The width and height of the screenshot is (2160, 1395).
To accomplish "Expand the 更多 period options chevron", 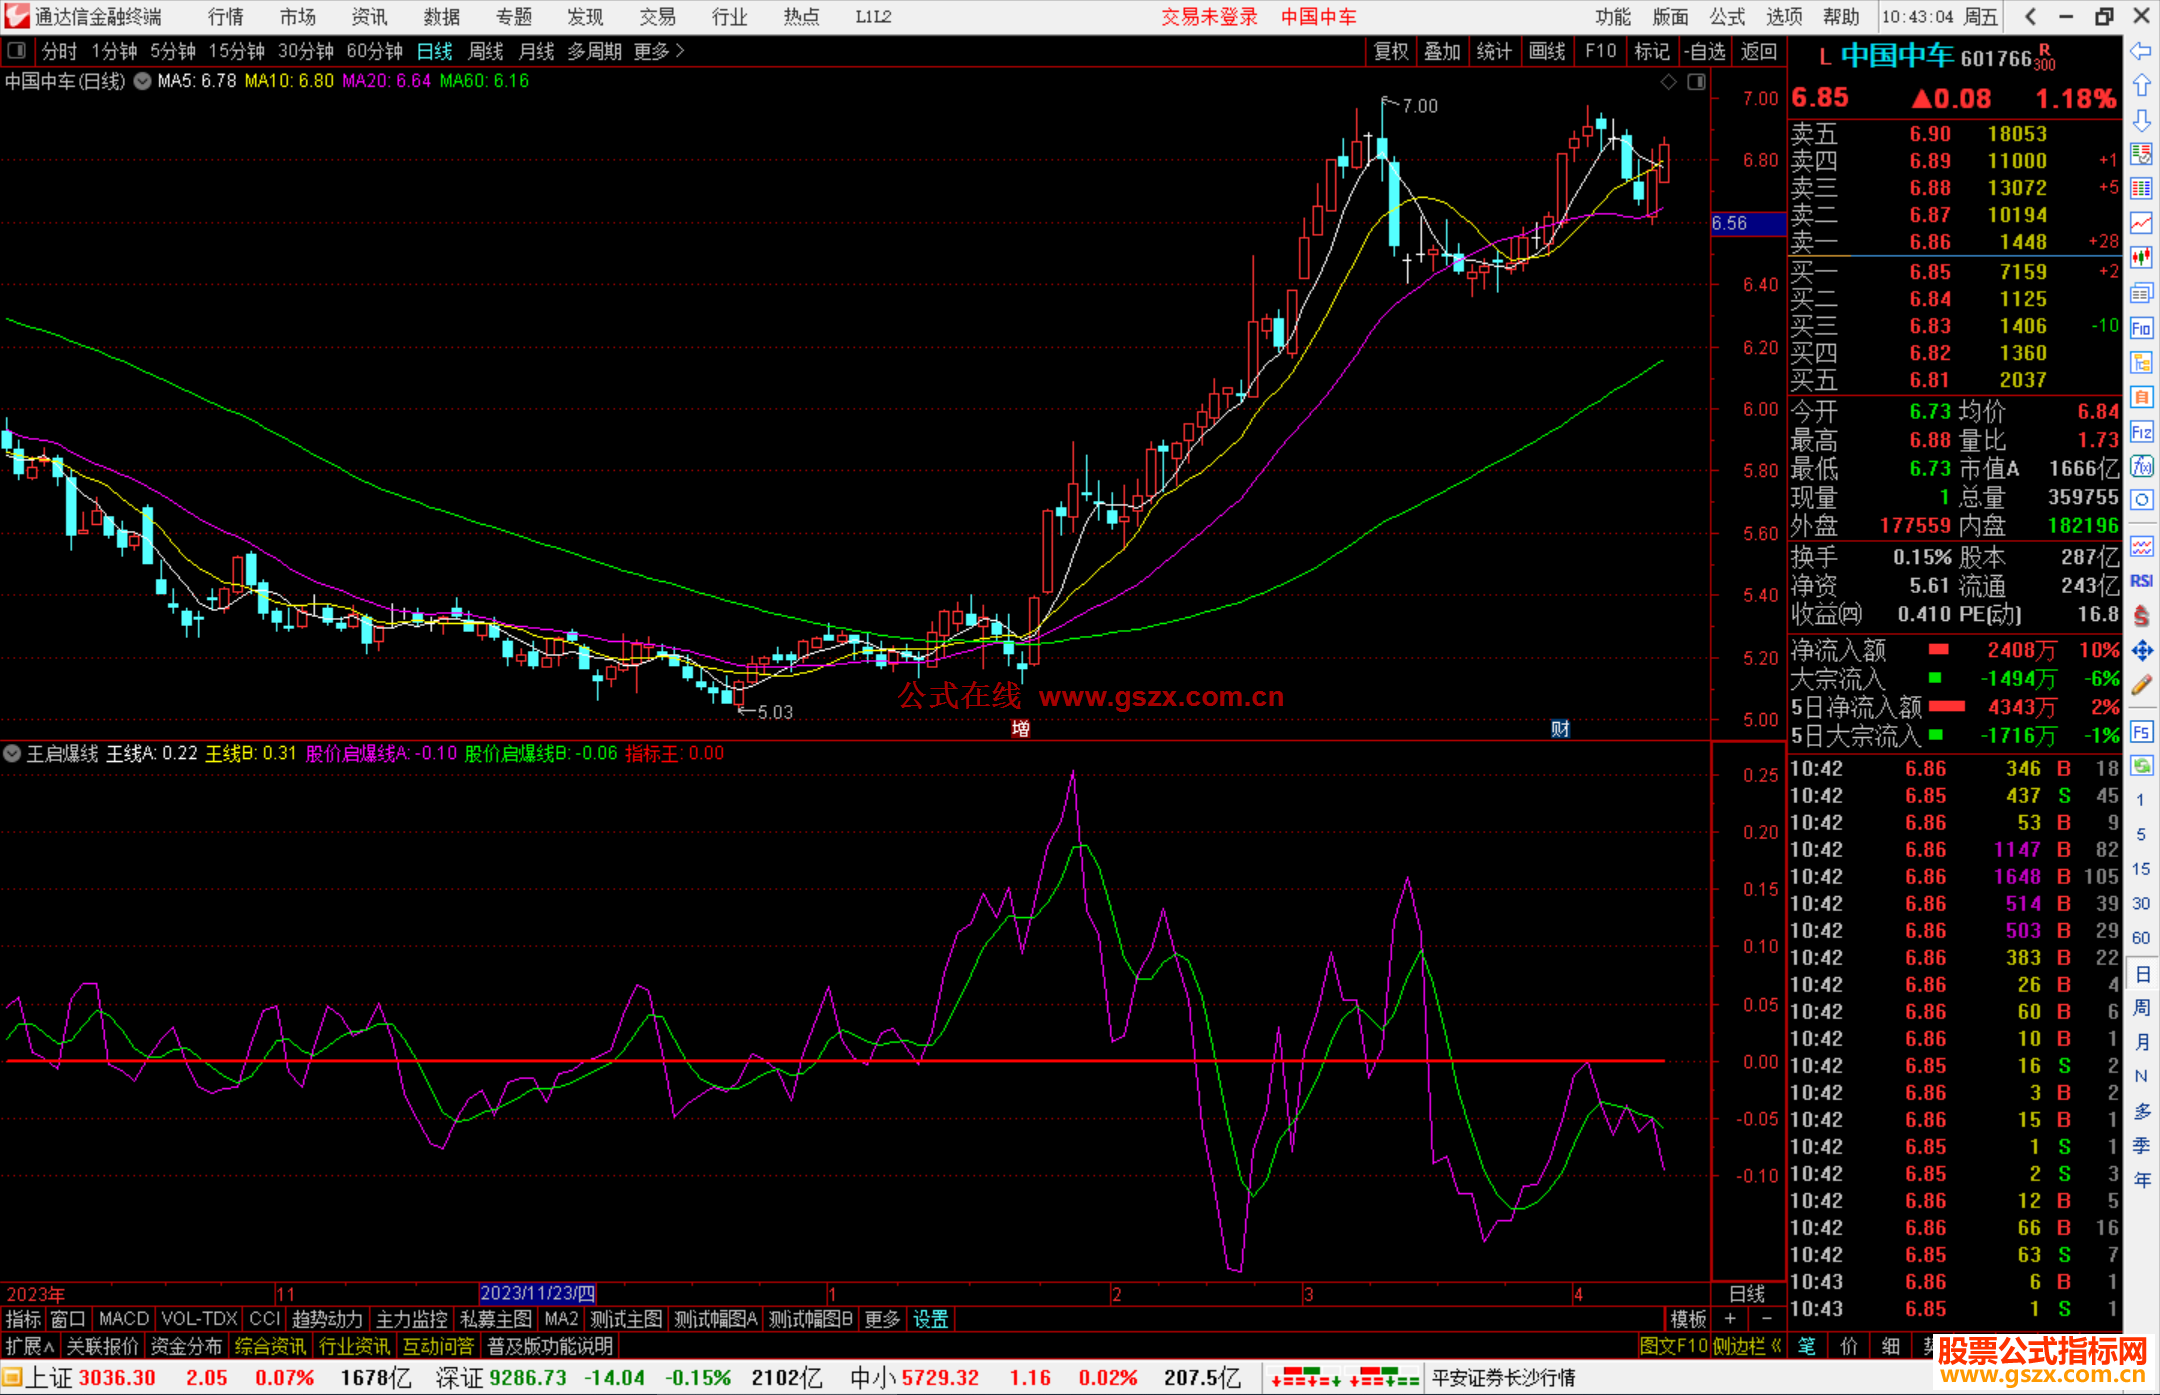I will point(680,50).
